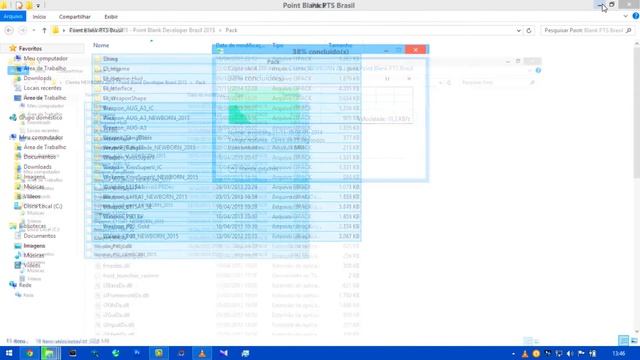The width and height of the screenshot is (640, 360).
Task: Open Visual Studio from the taskbar
Action: [x=223, y=353]
